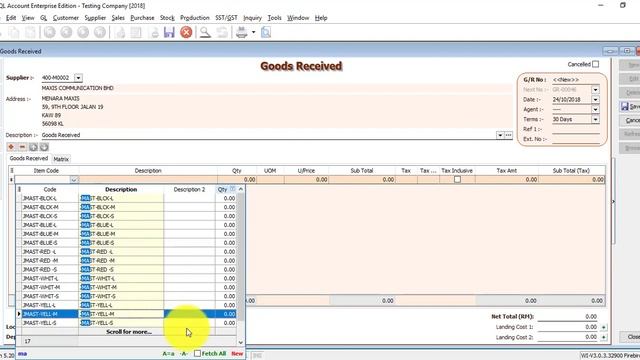
Task: Click the Print toolbar icon
Action: (242, 32)
